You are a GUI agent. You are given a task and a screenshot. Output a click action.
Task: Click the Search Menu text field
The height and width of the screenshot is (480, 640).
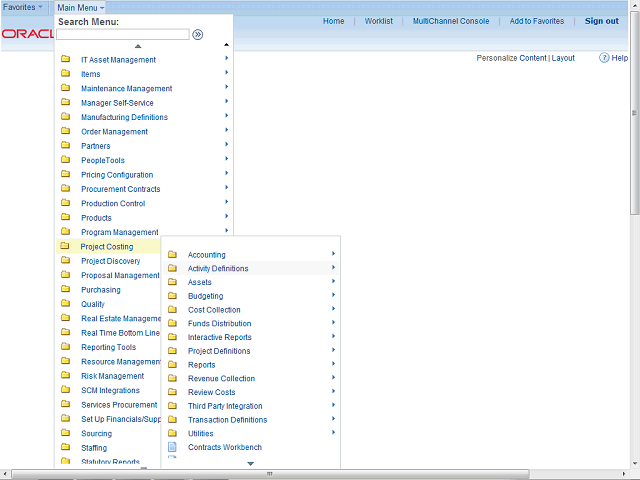(122, 34)
